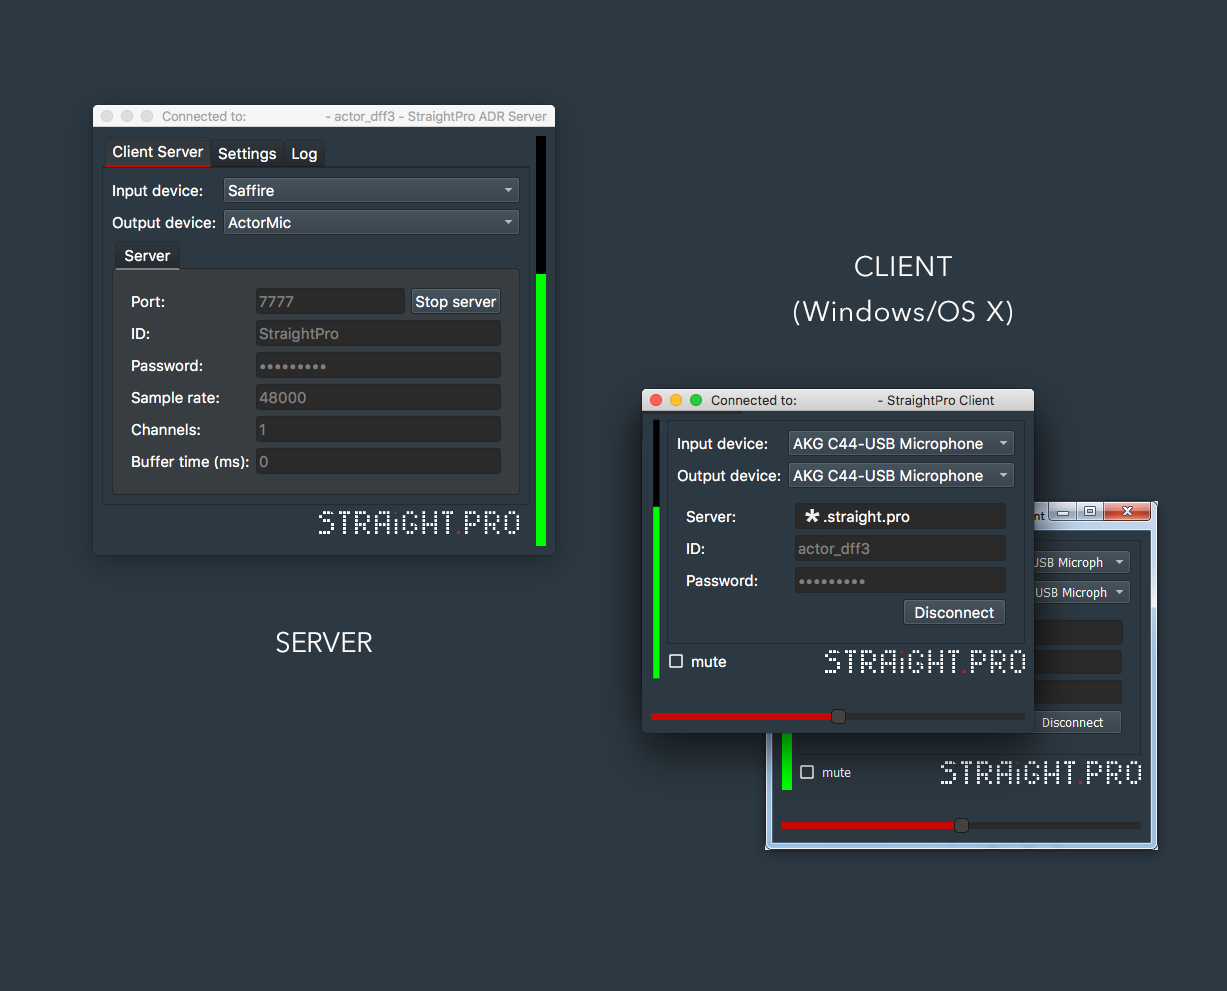Select the ID field containing StraightPro
This screenshot has width=1227, height=991.
click(378, 333)
